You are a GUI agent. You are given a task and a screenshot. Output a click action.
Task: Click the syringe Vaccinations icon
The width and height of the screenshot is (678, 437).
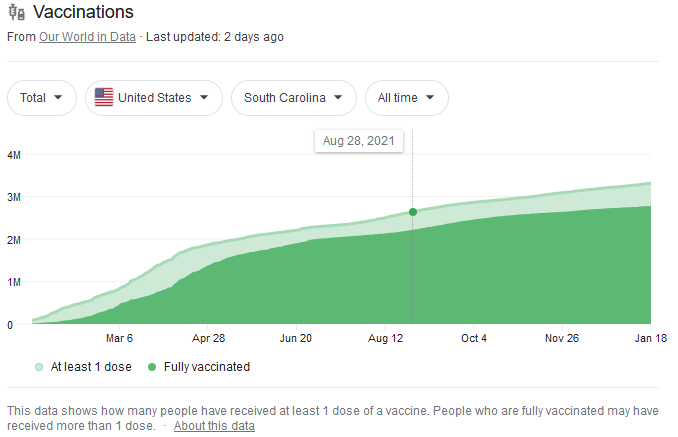tap(17, 13)
